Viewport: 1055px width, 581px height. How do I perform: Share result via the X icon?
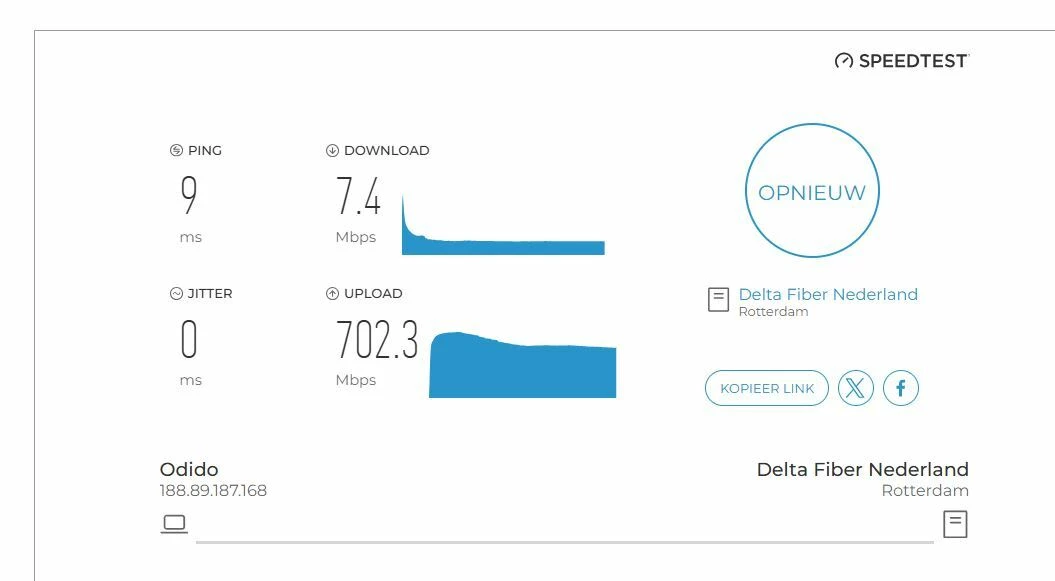pos(855,388)
